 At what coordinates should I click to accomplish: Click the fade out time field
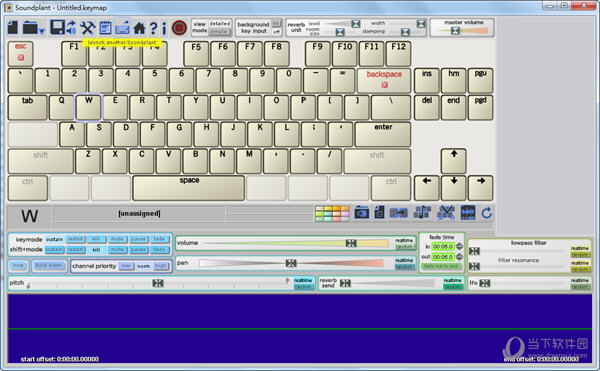443,257
